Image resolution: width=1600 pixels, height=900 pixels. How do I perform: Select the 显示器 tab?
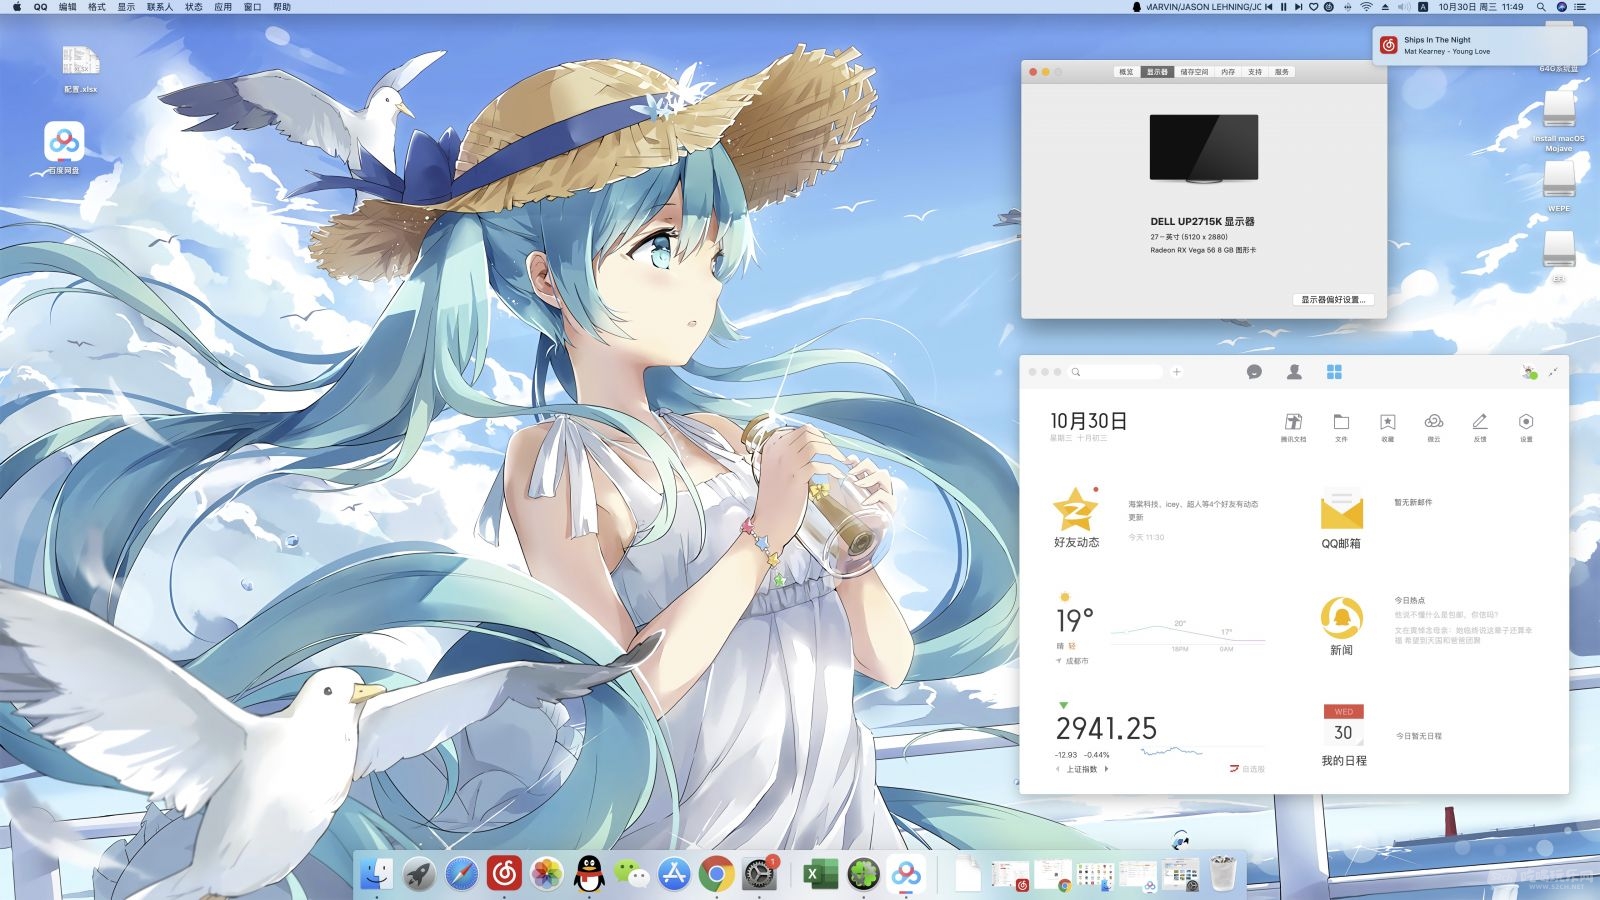point(1157,72)
